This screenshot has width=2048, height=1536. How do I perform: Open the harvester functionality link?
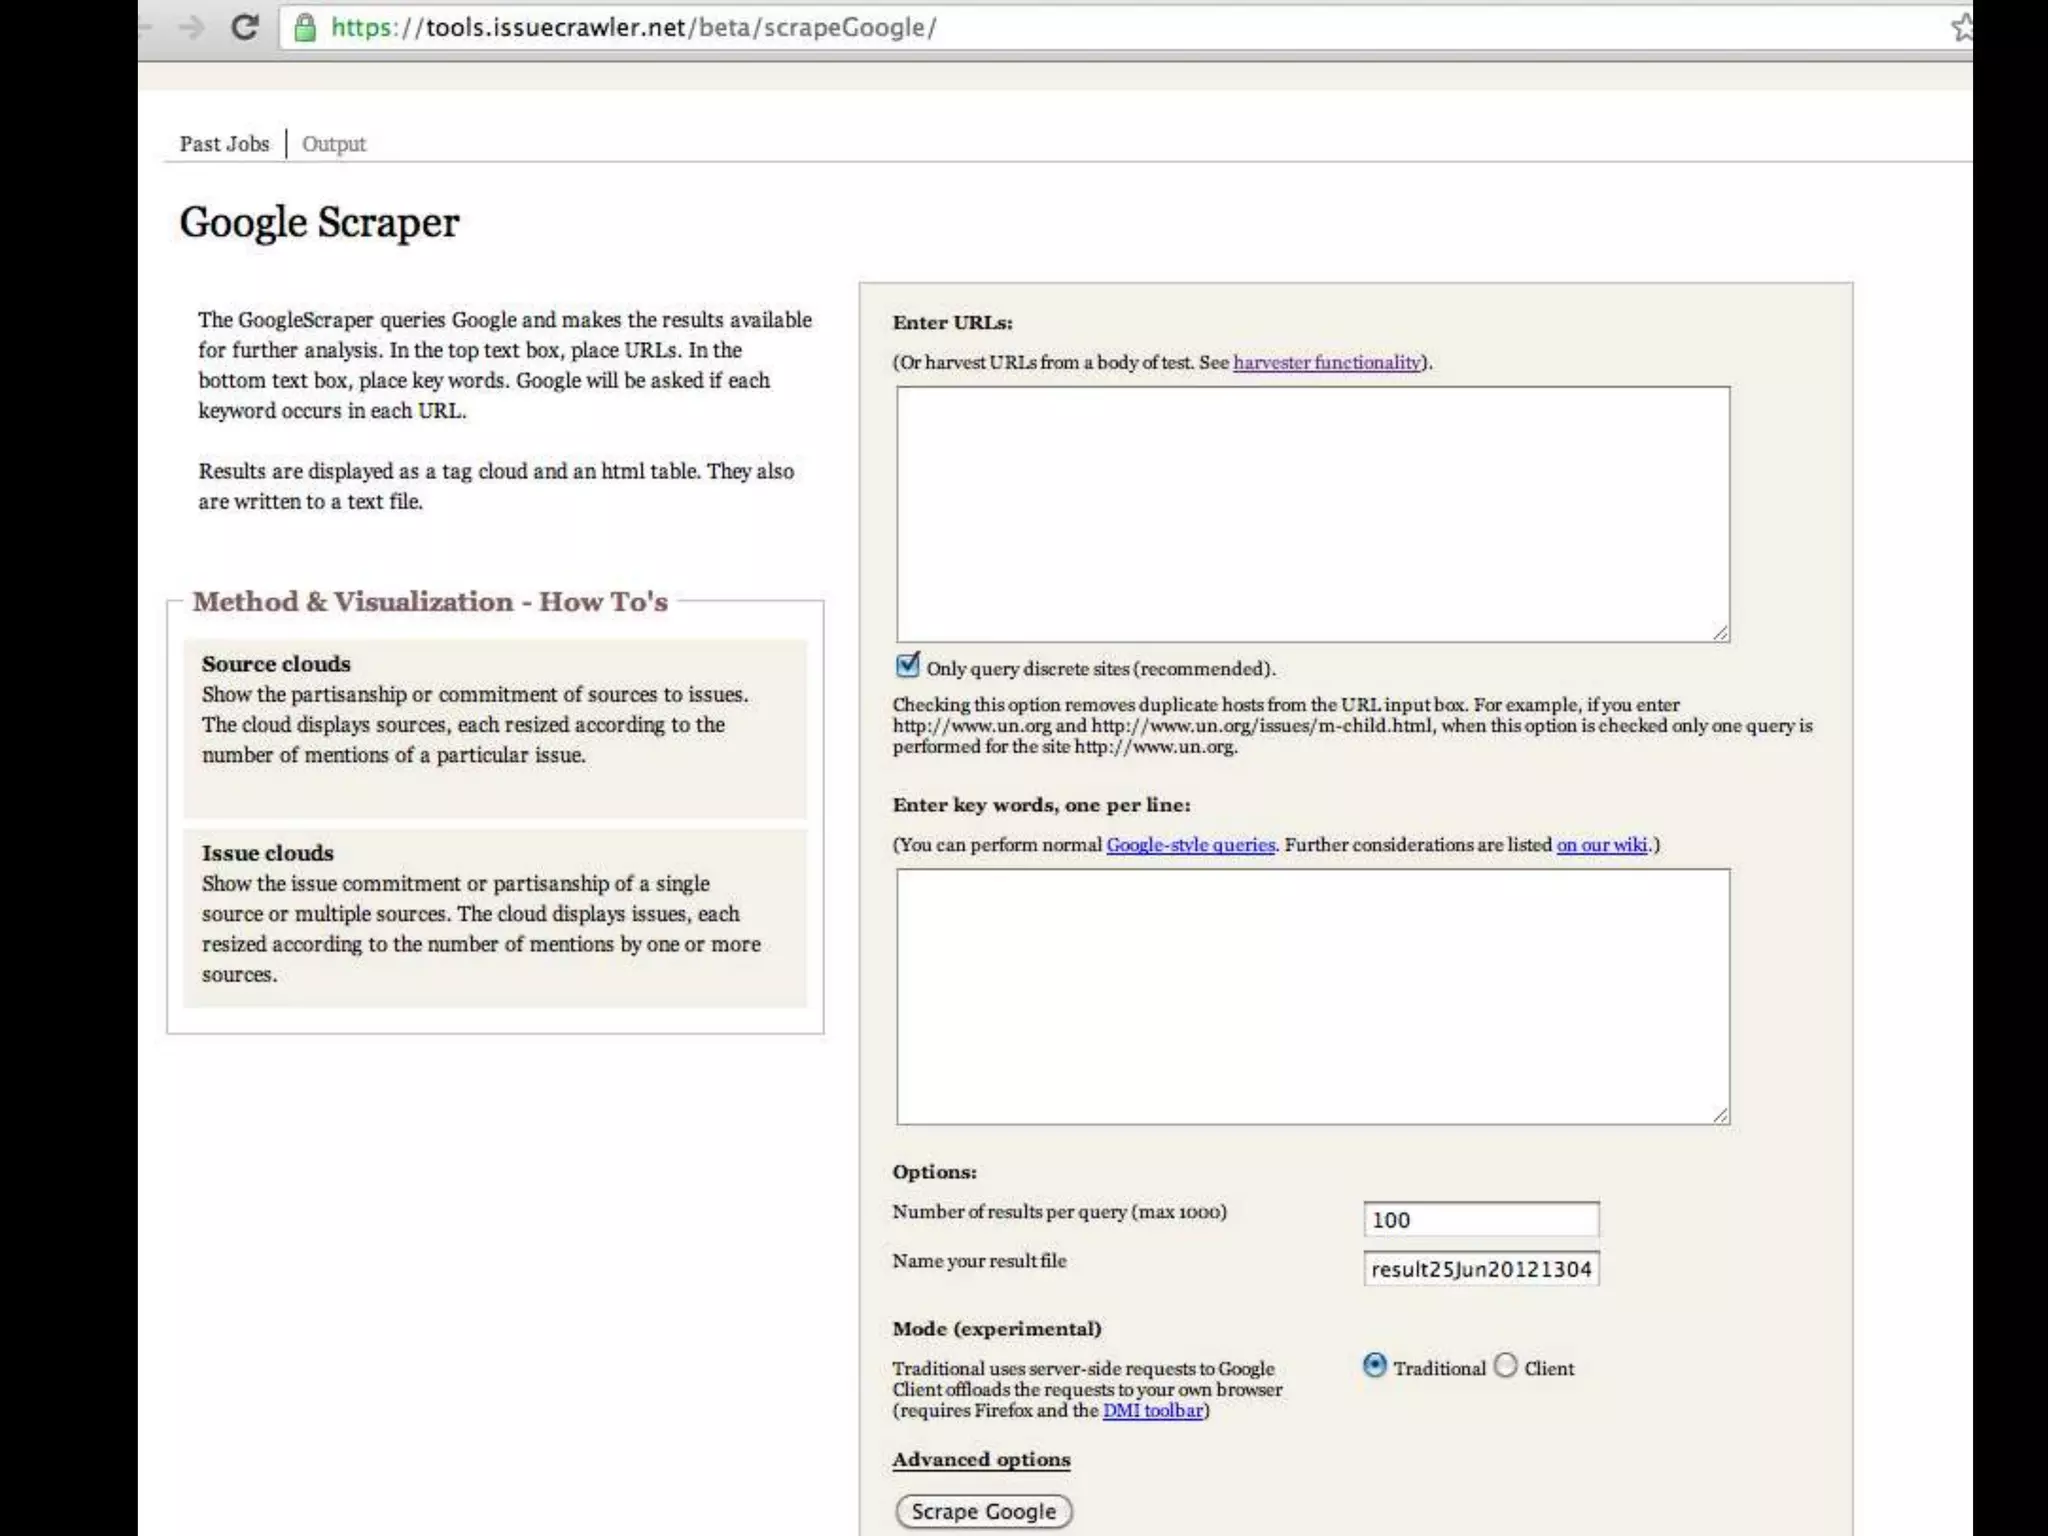point(1326,362)
